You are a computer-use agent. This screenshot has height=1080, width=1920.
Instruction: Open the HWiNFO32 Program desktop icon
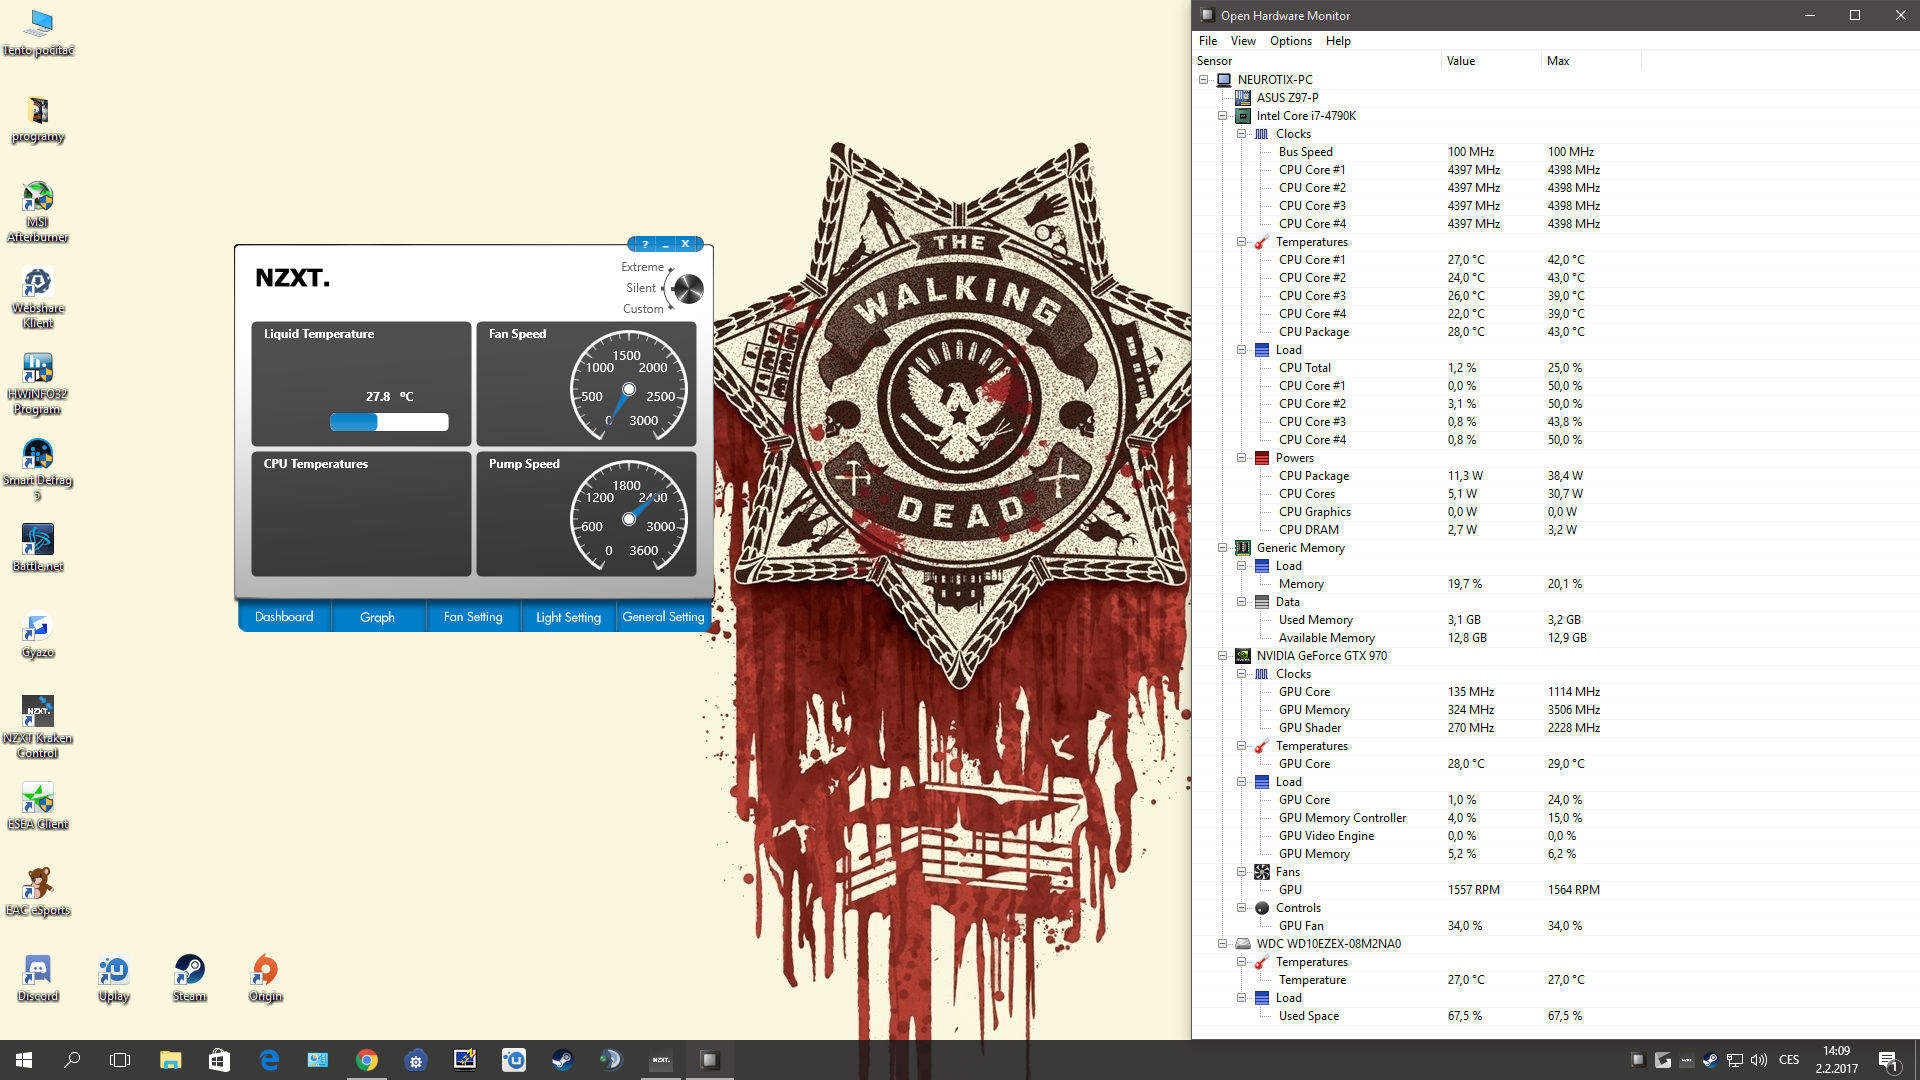38,383
